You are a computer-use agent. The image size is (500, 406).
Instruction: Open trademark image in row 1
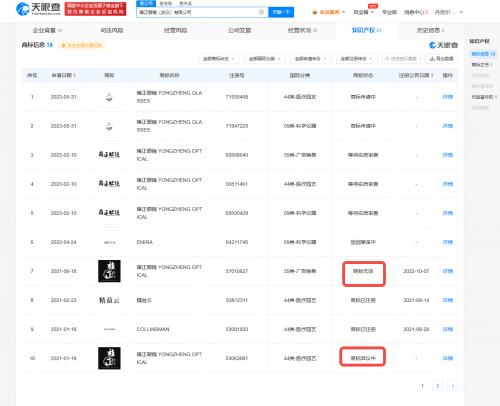(x=109, y=97)
